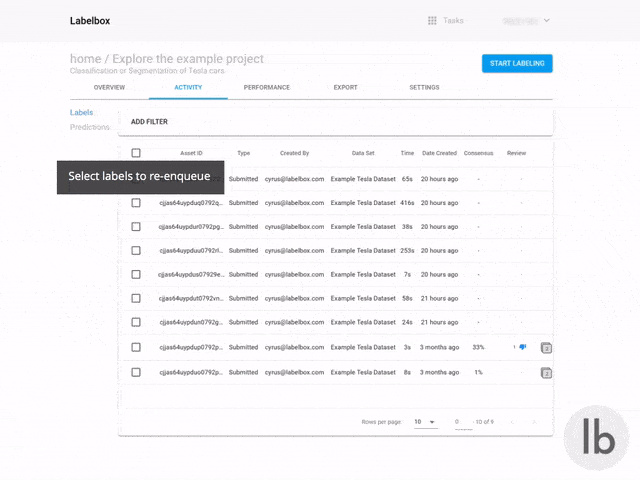Click Explore the example project title
The height and width of the screenshot is (480, 640).
pyautogui.click(x=188, y=59)
